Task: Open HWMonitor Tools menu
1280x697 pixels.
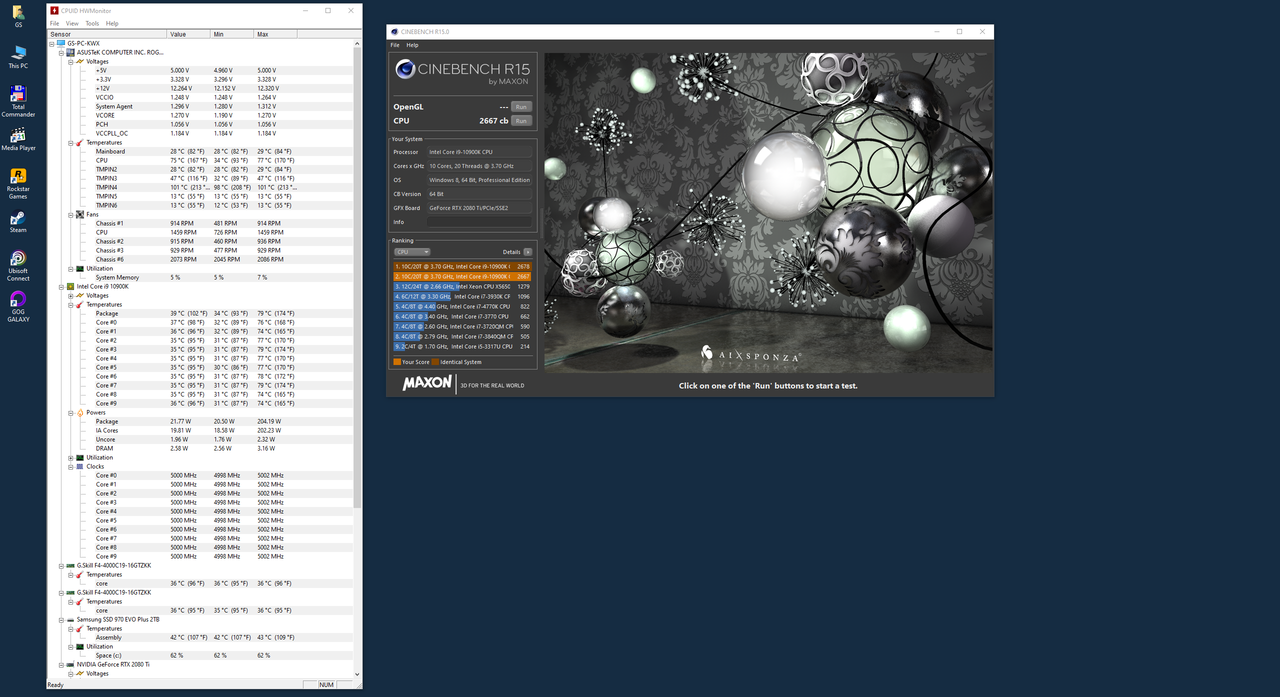Action: (x=92, y=23)
